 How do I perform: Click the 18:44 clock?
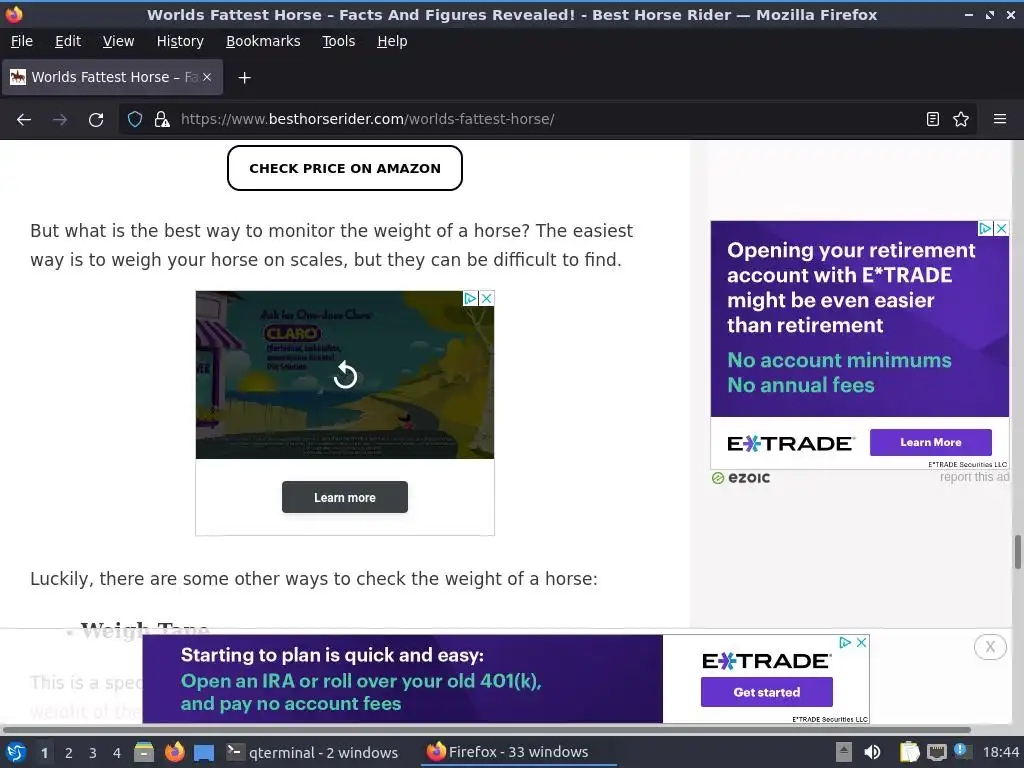pyautogui.click(x=1000, y=752)
